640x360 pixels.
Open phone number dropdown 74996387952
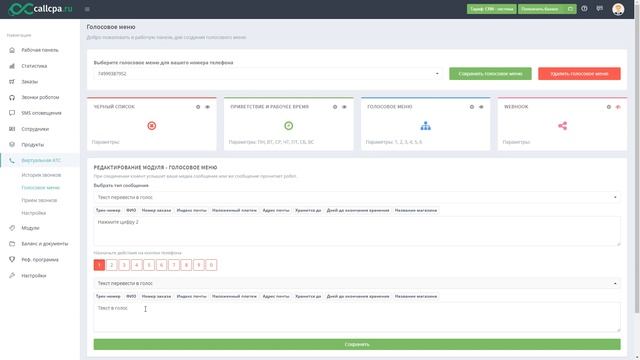click(x=268, y=74)
